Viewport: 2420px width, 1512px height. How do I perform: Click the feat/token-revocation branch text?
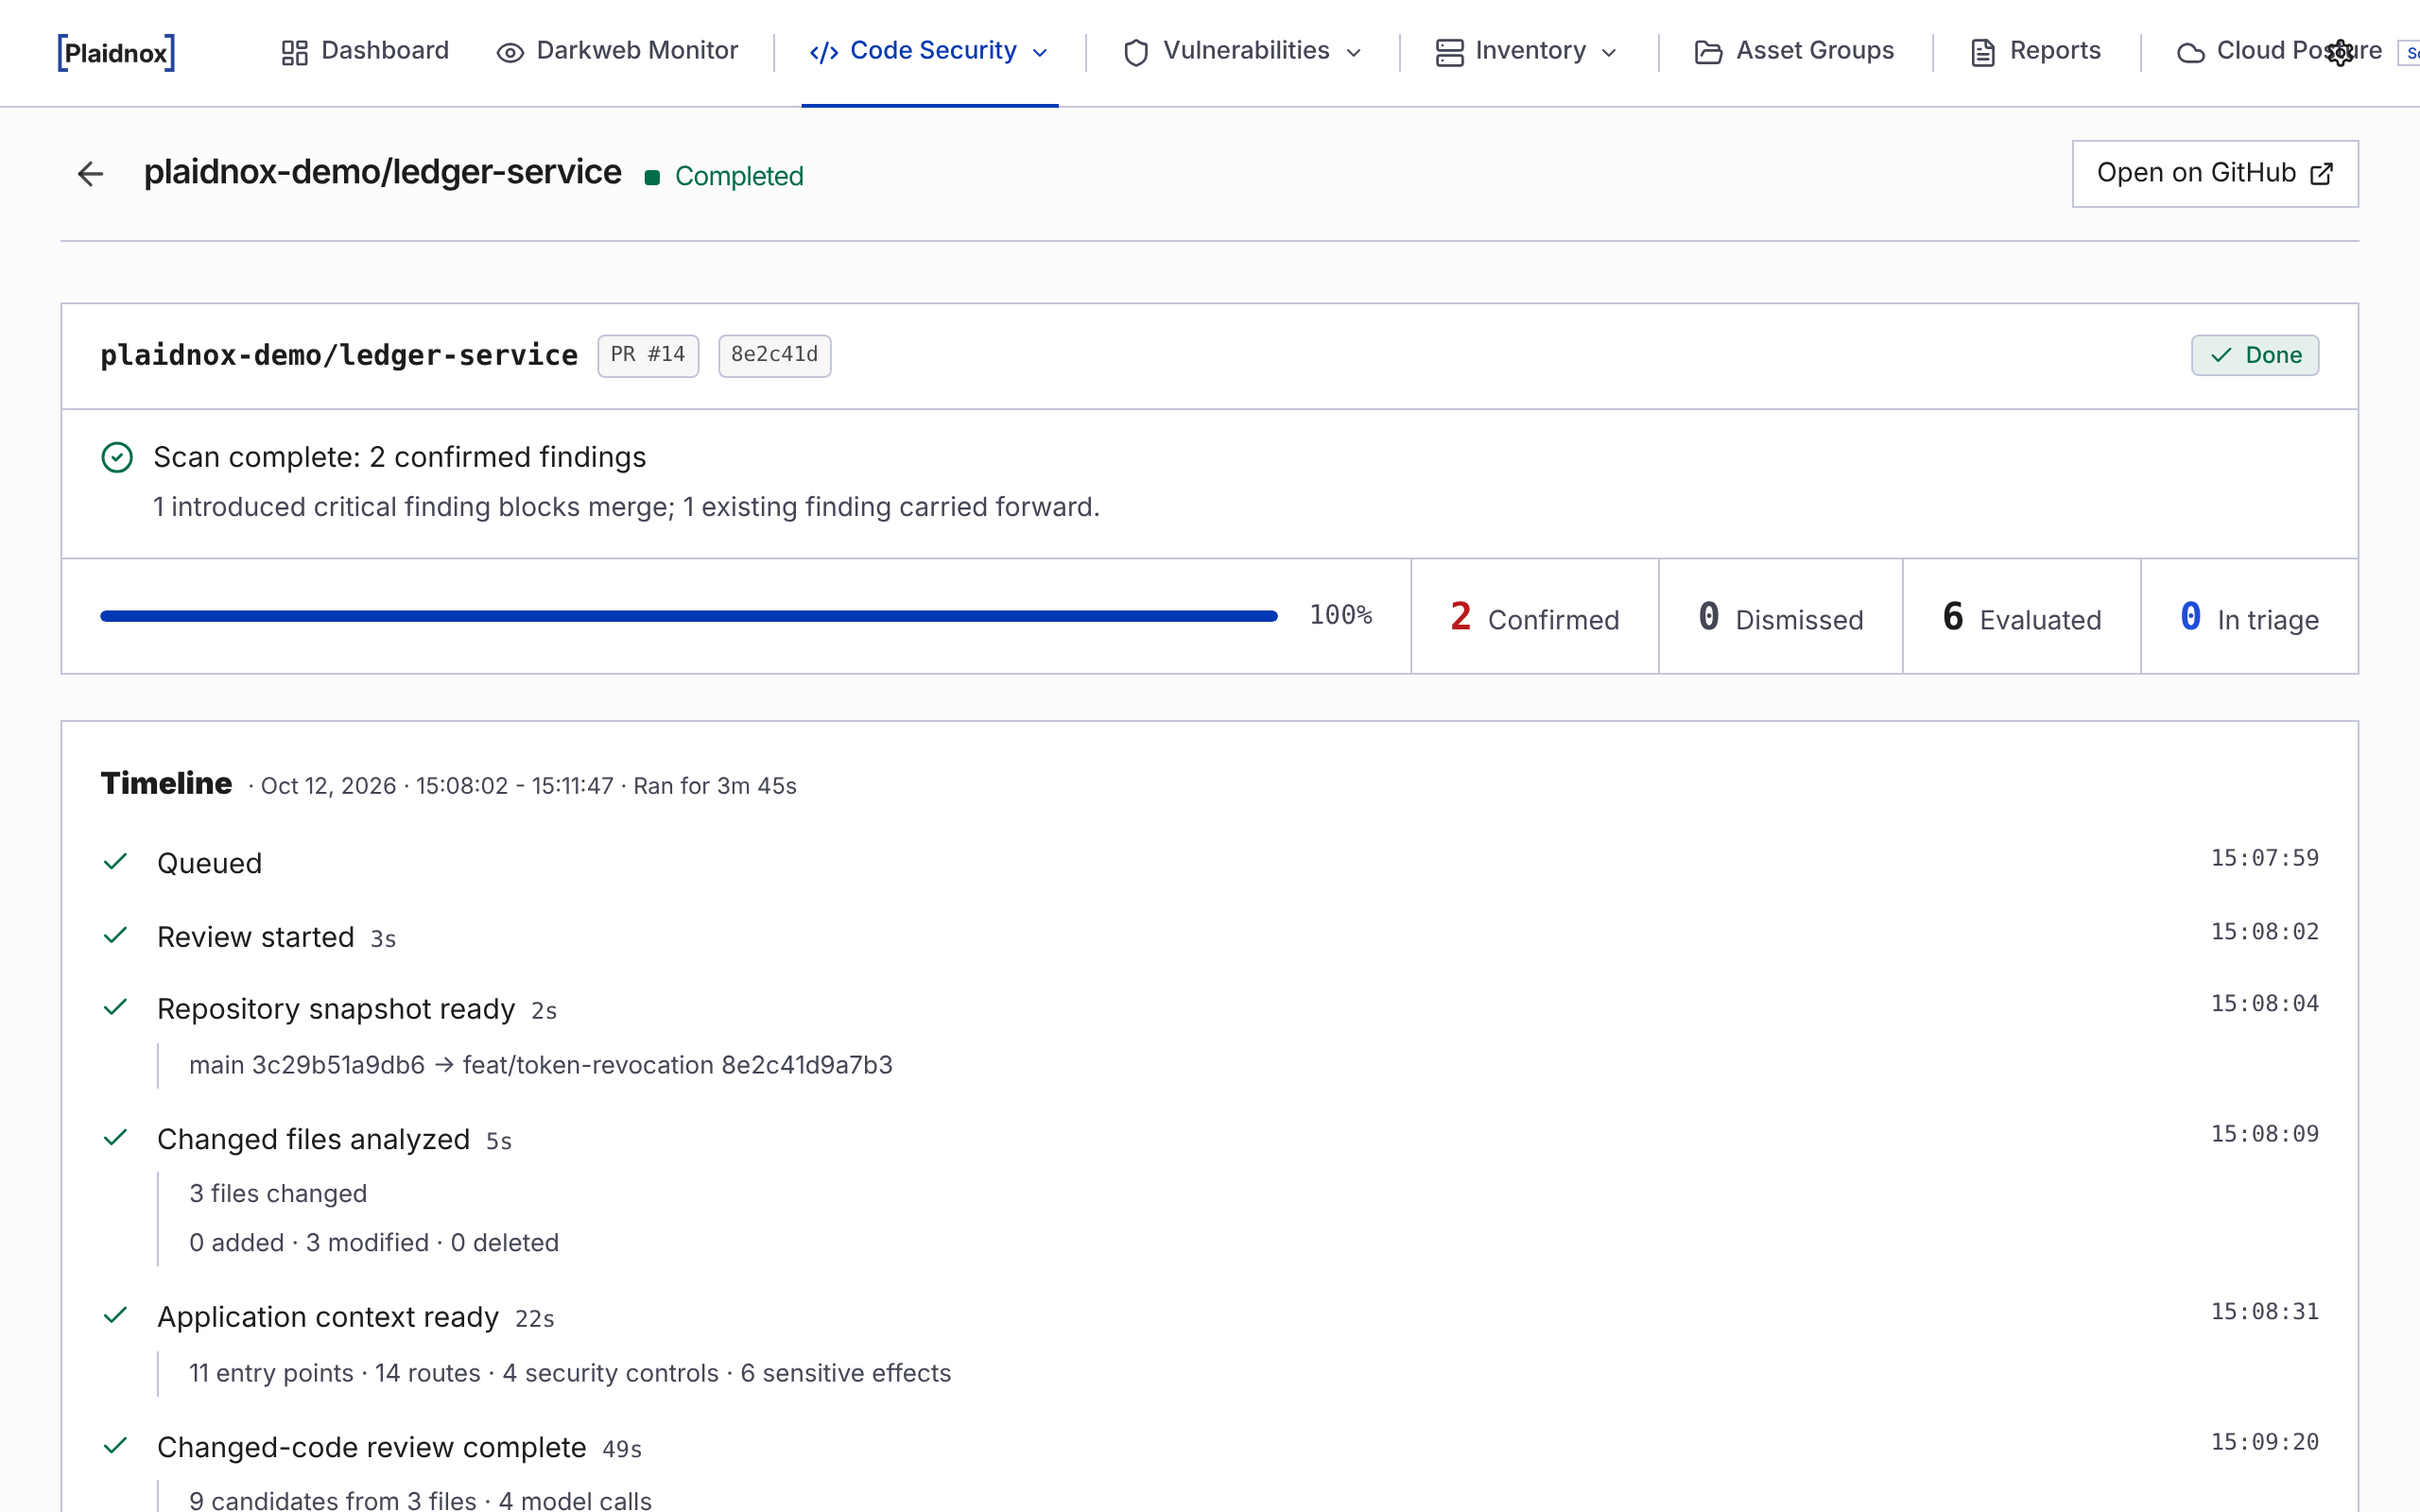588,1065
